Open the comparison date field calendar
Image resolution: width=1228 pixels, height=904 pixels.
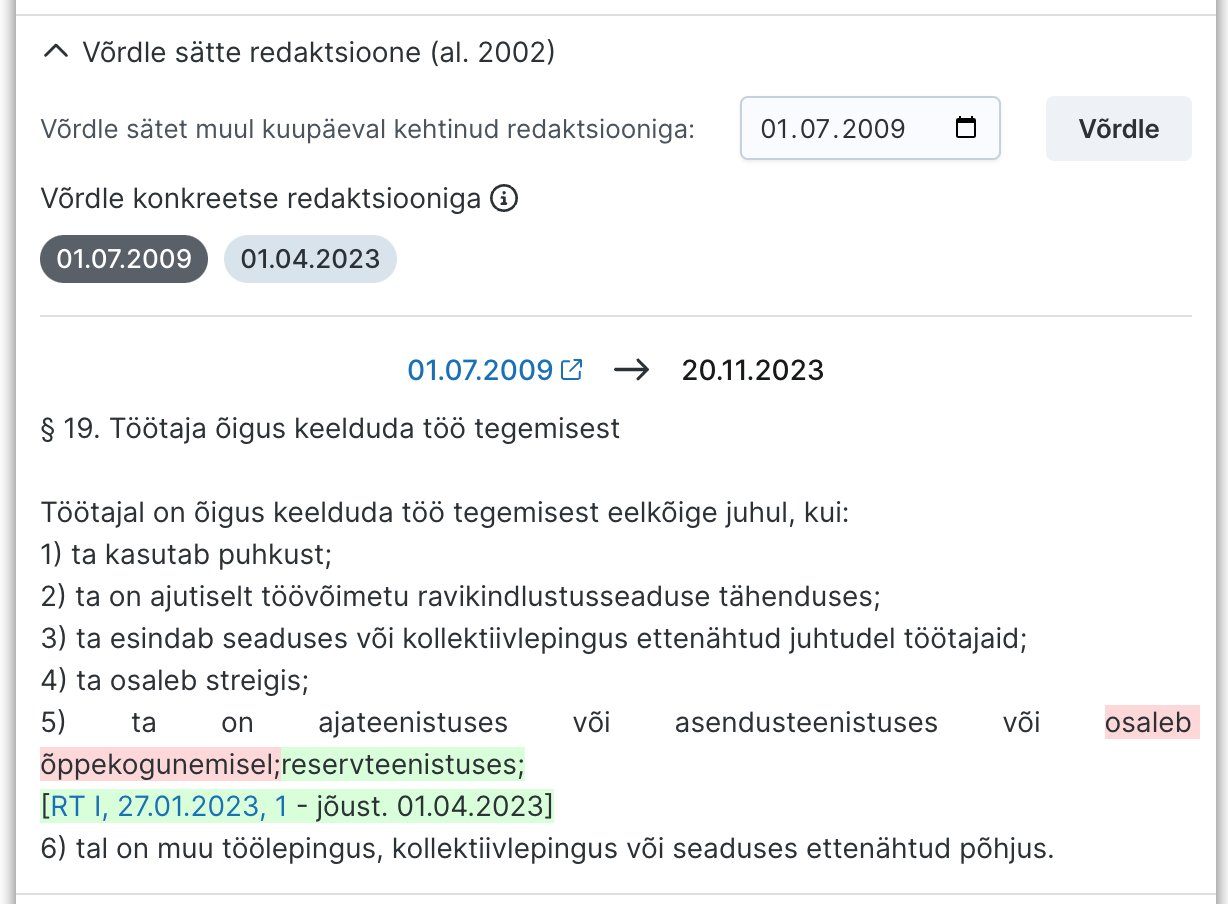click(x=963, y=128)
